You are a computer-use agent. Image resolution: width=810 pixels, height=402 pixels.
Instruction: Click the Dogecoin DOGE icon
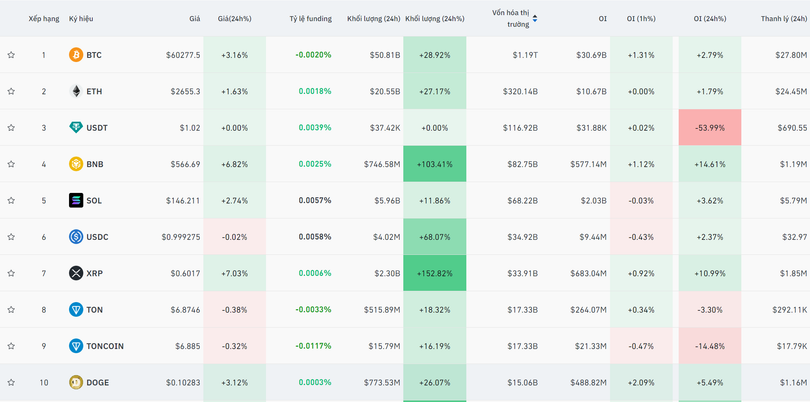[x=76, y=382]
